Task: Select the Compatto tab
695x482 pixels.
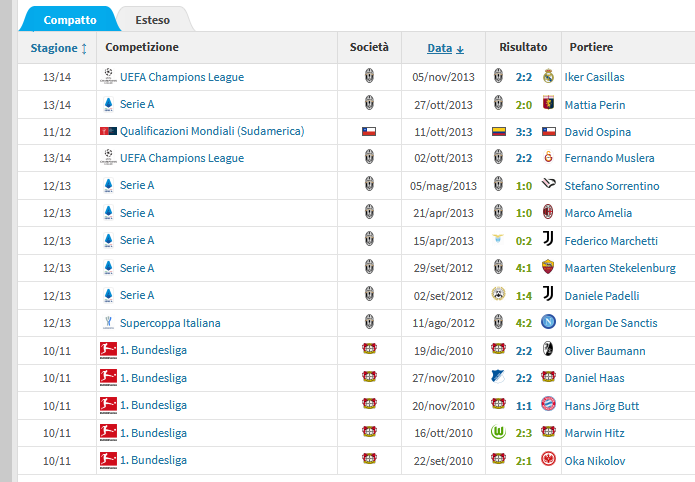Action: 70,20
